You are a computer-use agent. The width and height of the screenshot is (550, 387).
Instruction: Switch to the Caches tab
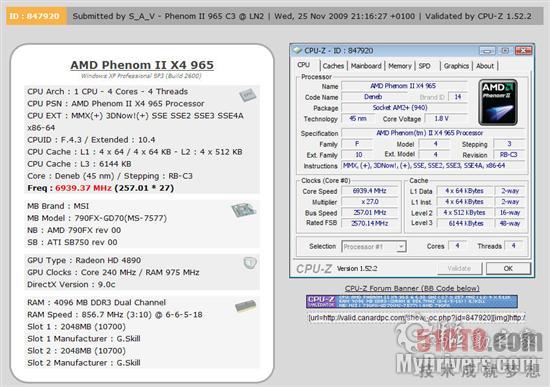pos(333,66)
